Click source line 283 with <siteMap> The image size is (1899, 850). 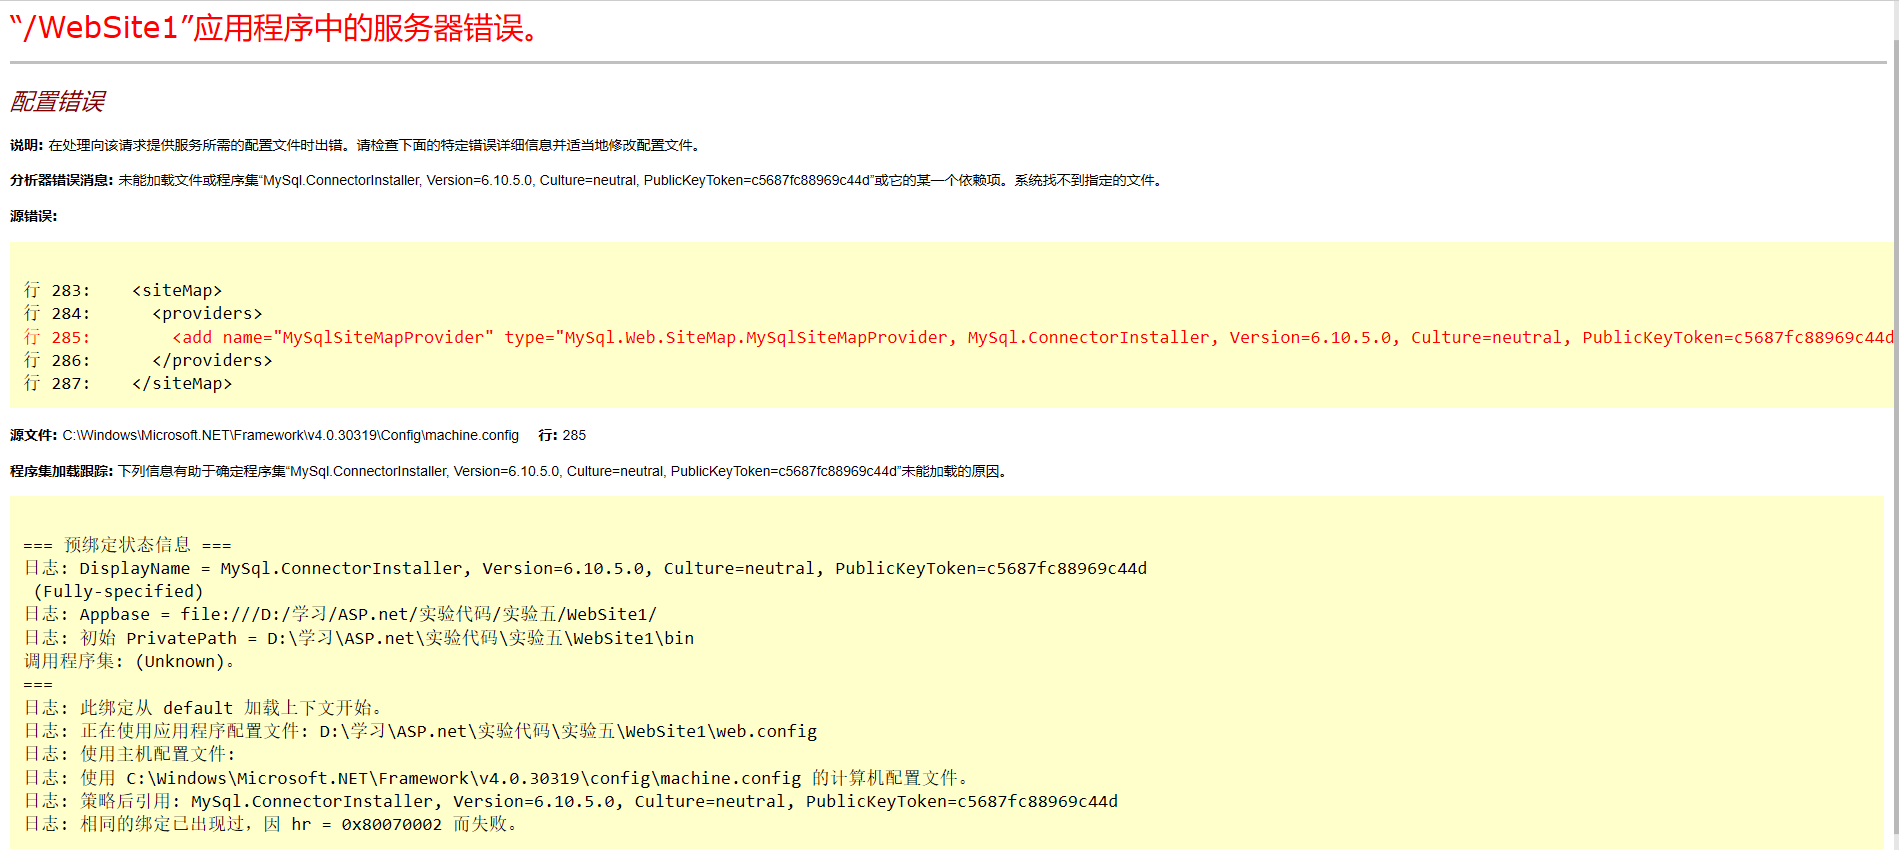tap(123, 290)
